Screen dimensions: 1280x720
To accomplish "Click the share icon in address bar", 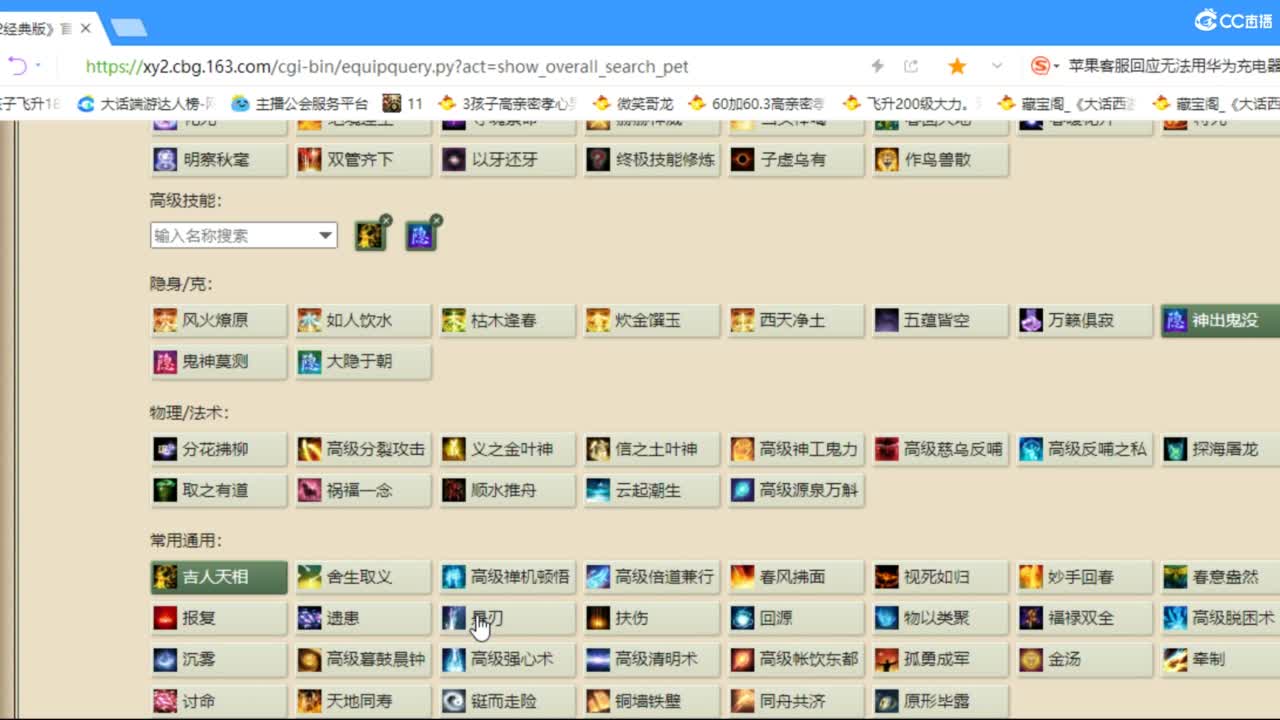I will pos(911,66).
